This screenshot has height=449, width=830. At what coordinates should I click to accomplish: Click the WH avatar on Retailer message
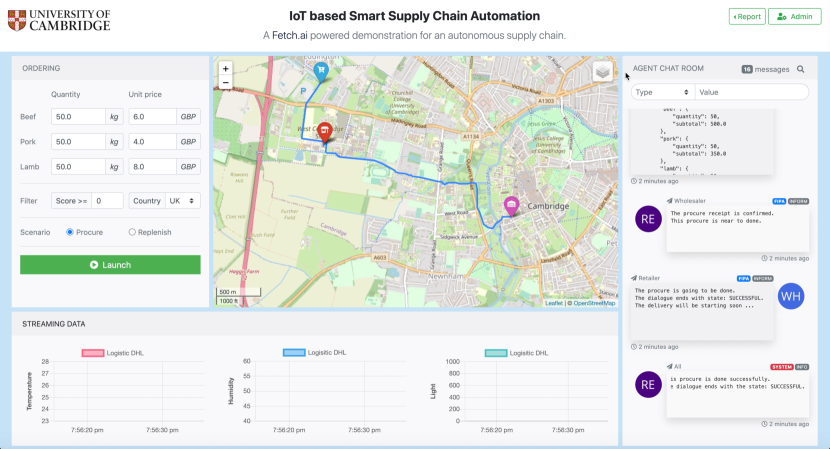[x=791, y=297]
